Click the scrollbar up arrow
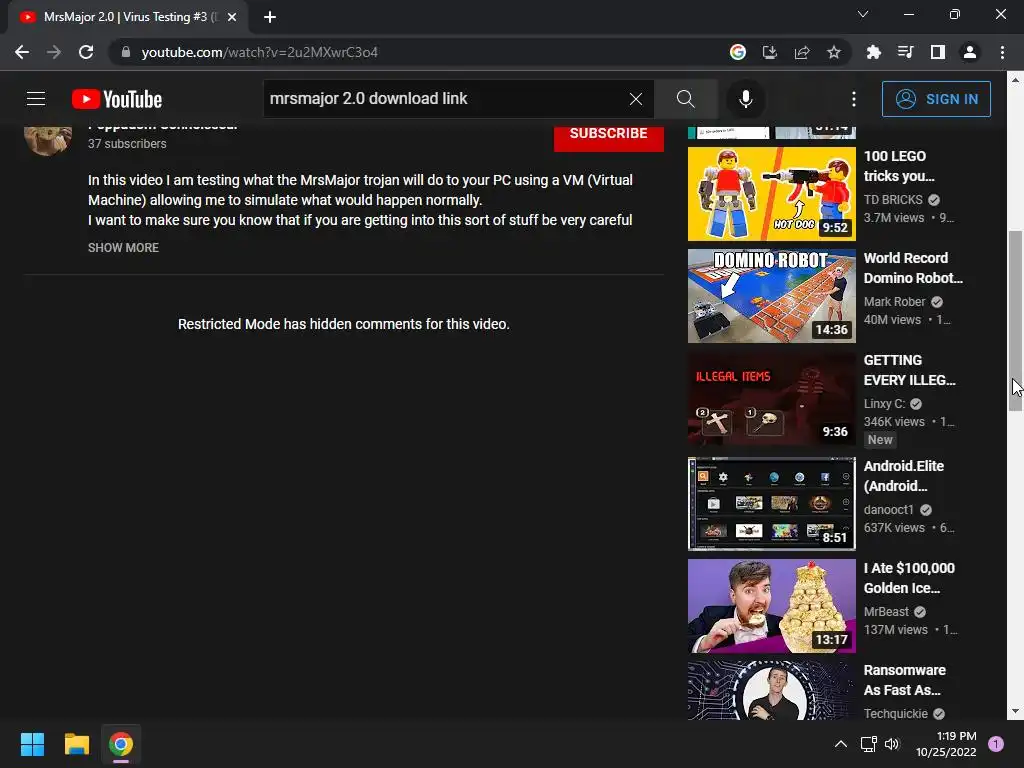The width and height of the screenshot is (1024, 768). (x=1015, y=80)
